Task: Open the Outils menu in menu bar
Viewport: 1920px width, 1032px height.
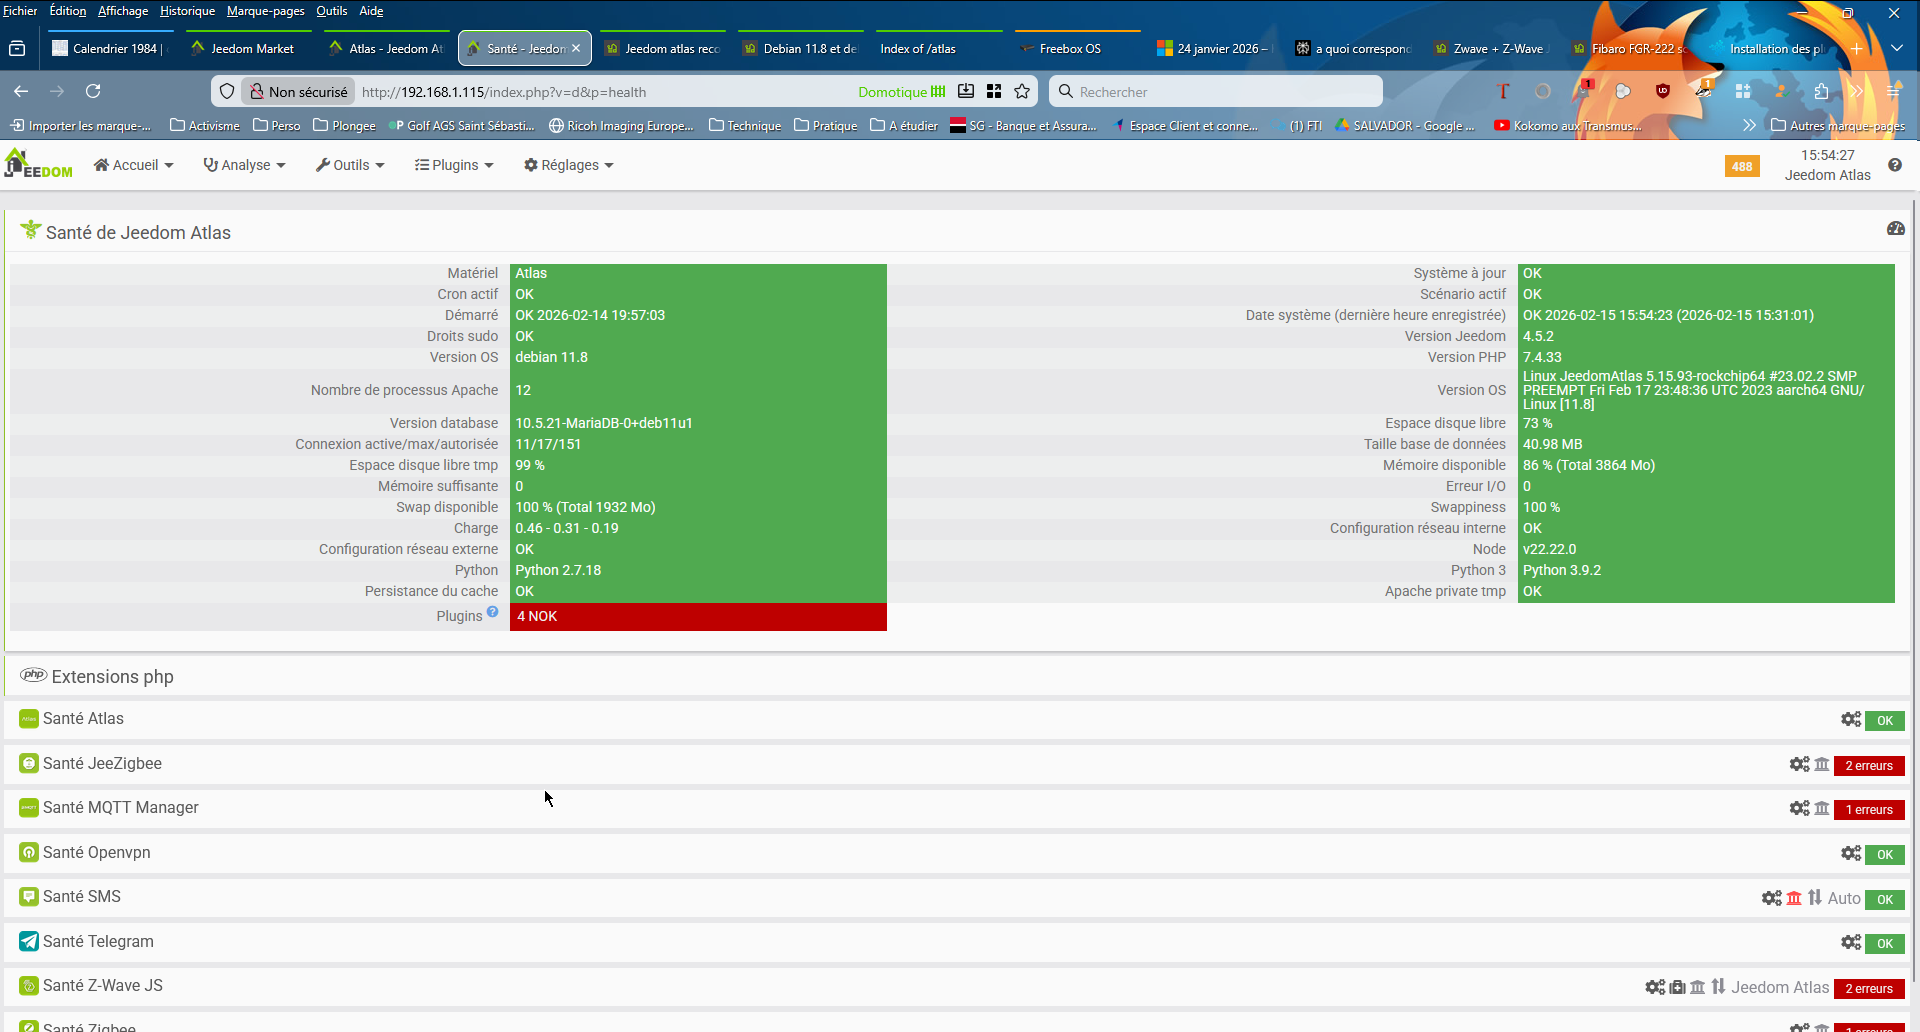Action: click(x=332, y=11)
